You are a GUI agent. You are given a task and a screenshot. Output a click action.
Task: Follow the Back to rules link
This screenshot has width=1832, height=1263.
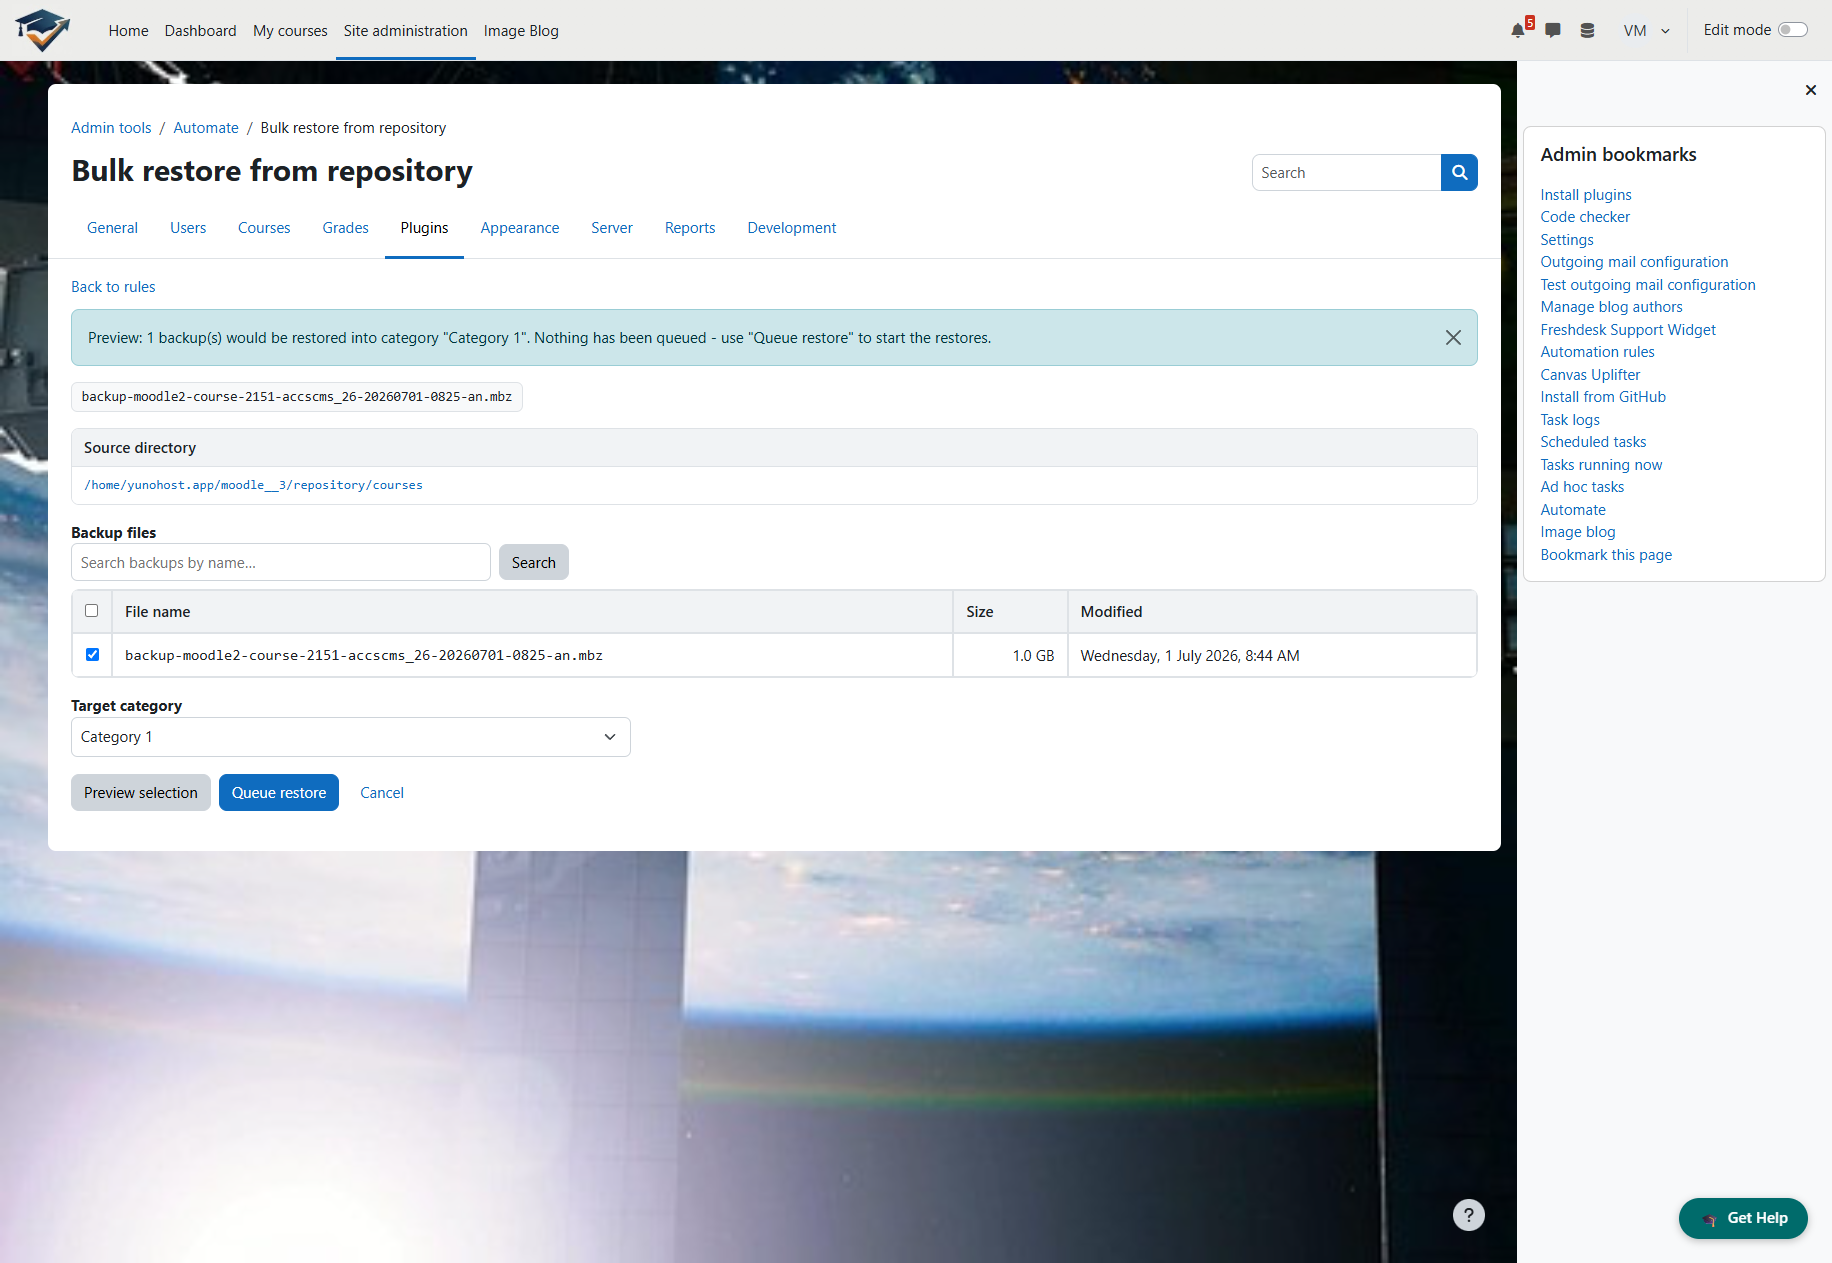coord(113,287)
